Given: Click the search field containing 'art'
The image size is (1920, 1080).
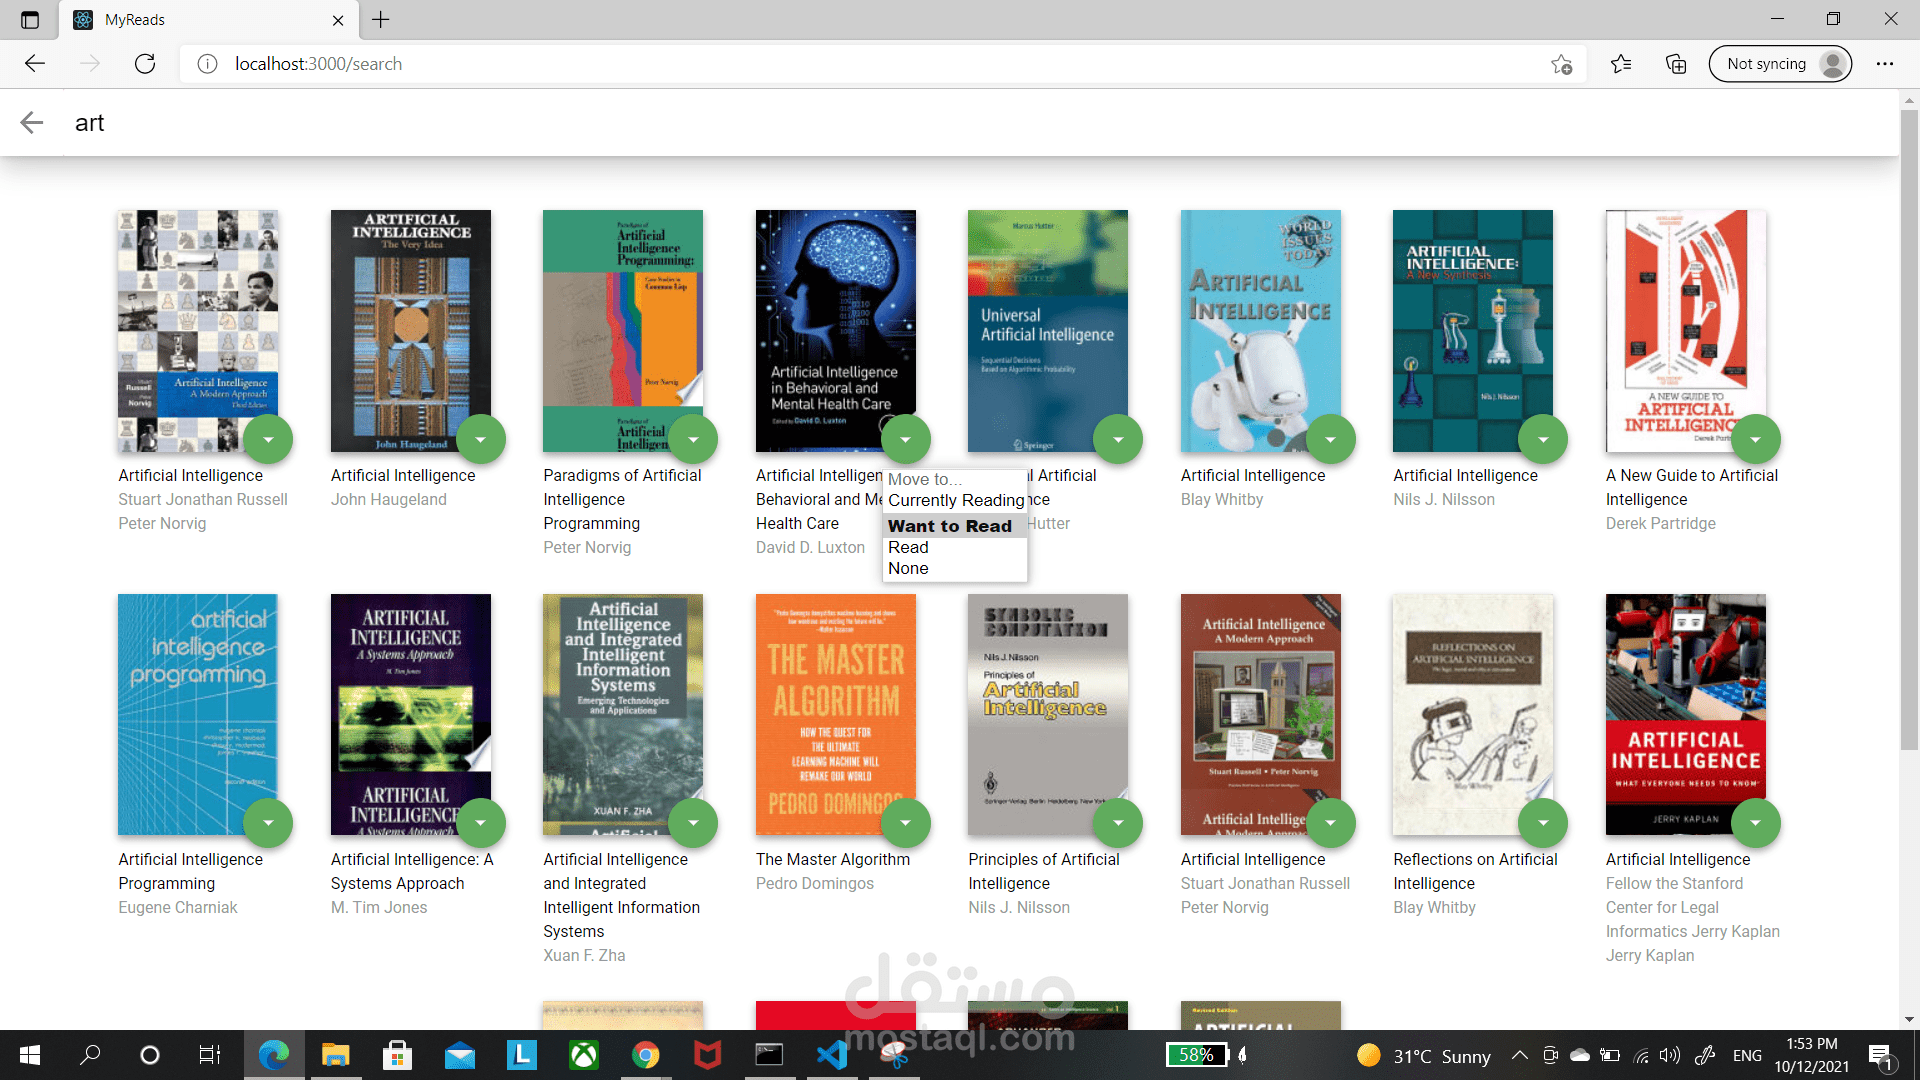Looking at the screenshot, I should pos(400,122).
